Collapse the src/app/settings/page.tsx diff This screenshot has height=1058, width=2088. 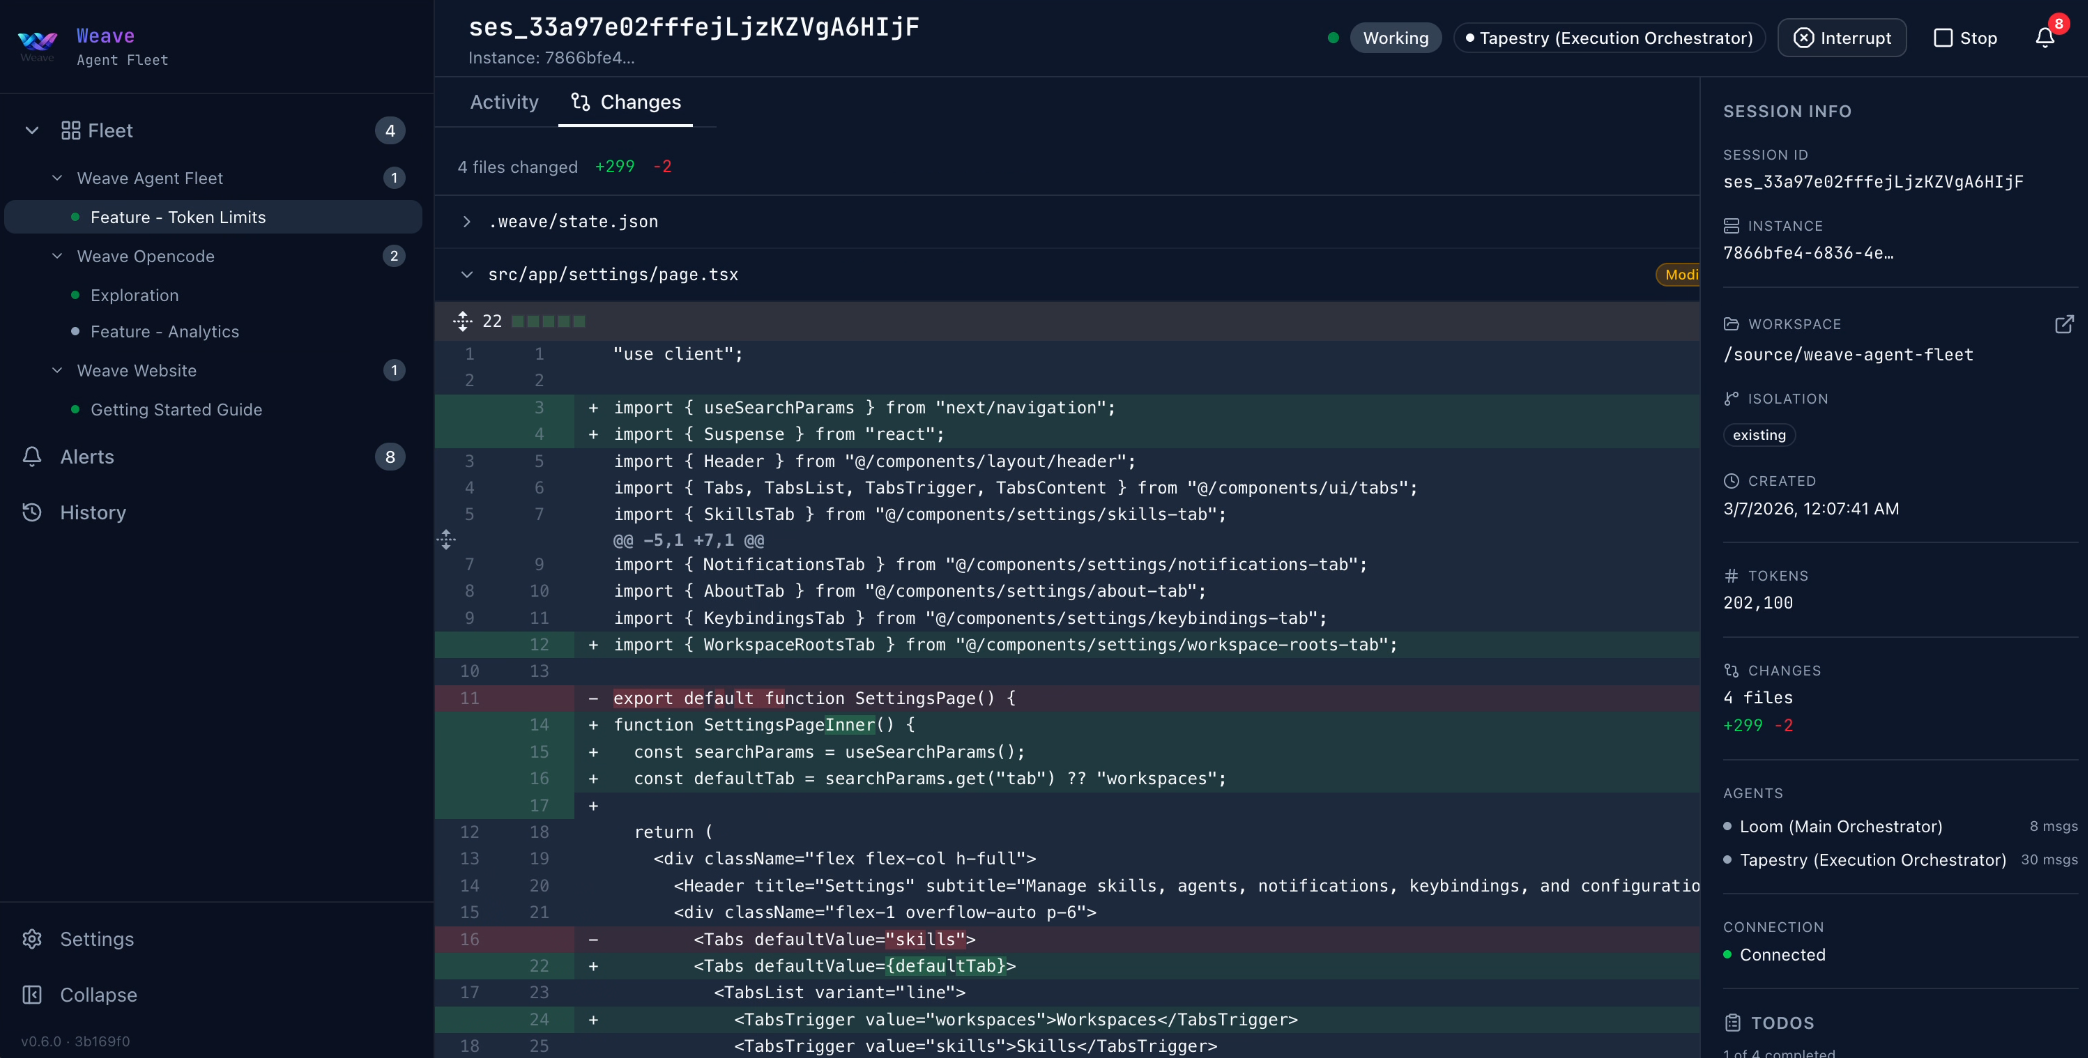(x=466, y=274)
